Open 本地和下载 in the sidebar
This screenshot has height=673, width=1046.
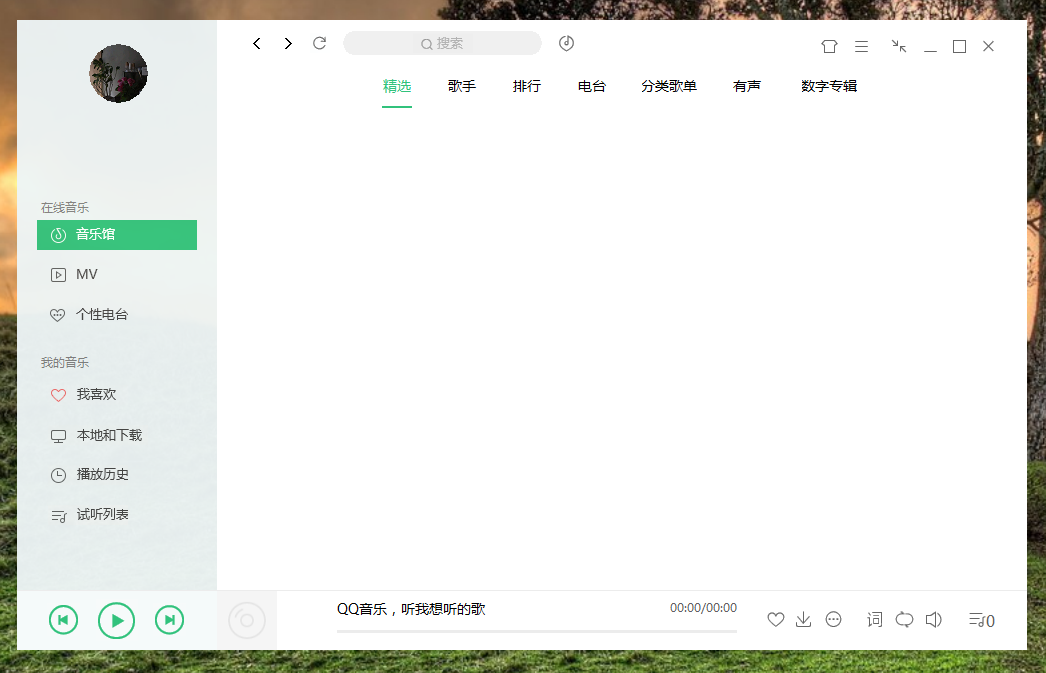pyautogui.click(x=117, y=436)
